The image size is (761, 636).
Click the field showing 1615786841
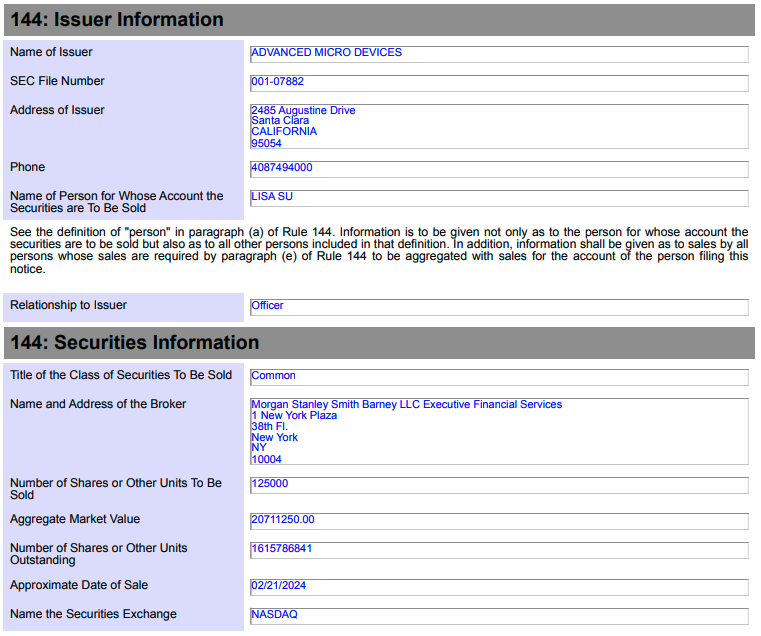(499, 551)
